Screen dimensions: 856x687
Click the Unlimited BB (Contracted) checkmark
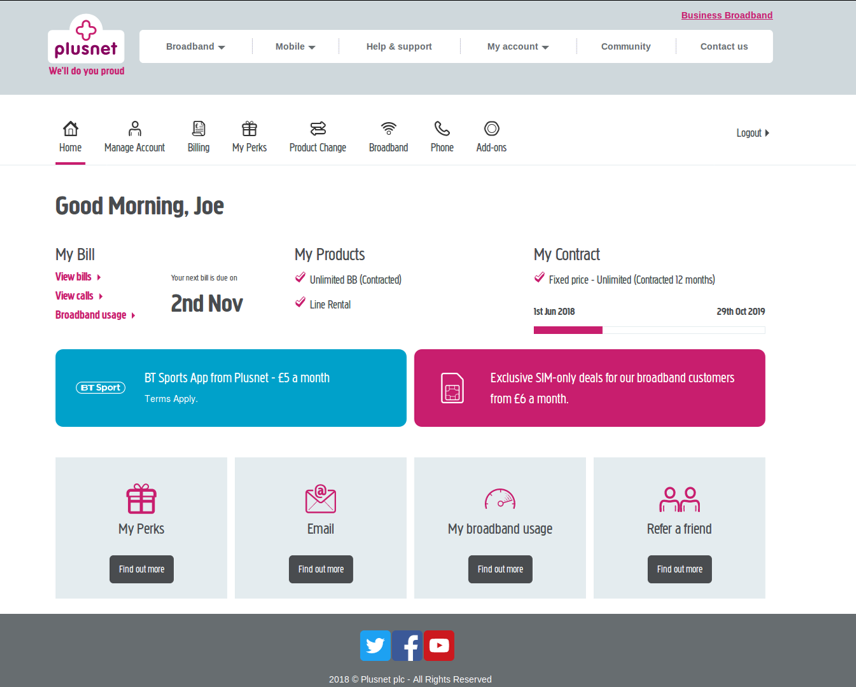[300, 278]
